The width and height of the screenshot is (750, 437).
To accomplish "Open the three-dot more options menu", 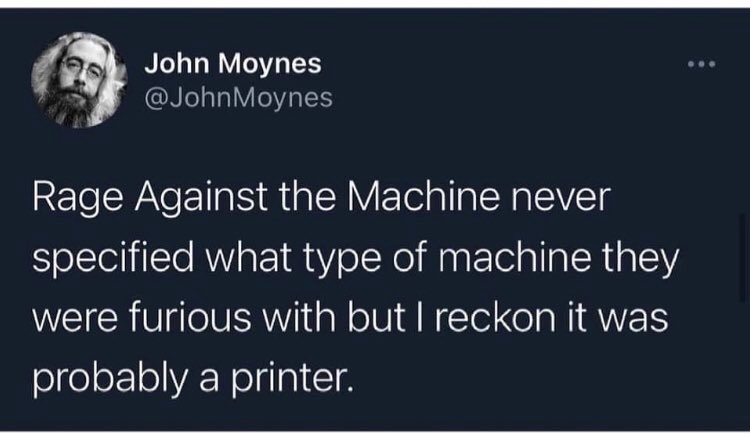I will pos(702,64).
